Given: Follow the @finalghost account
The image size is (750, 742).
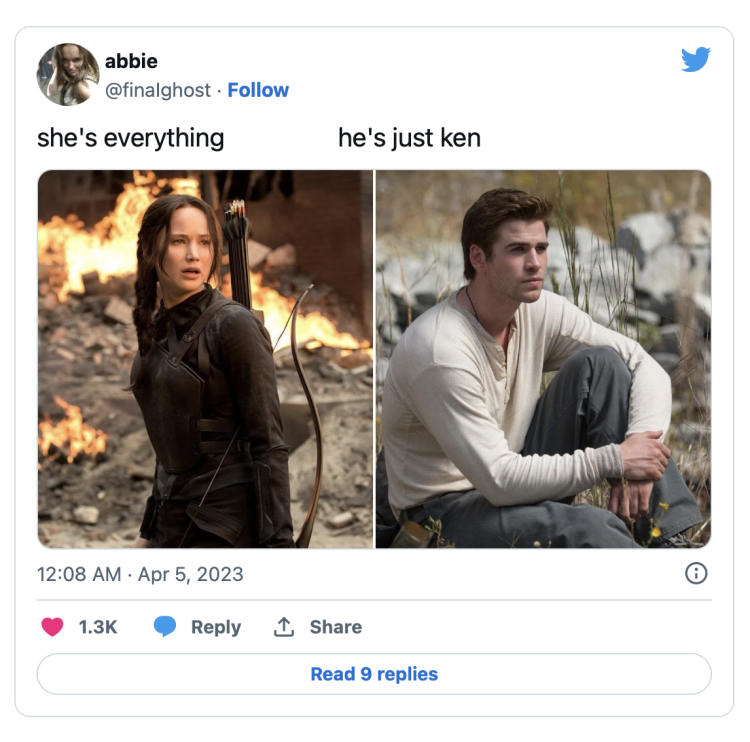Looking at the screenshot, I should (258, 90).
